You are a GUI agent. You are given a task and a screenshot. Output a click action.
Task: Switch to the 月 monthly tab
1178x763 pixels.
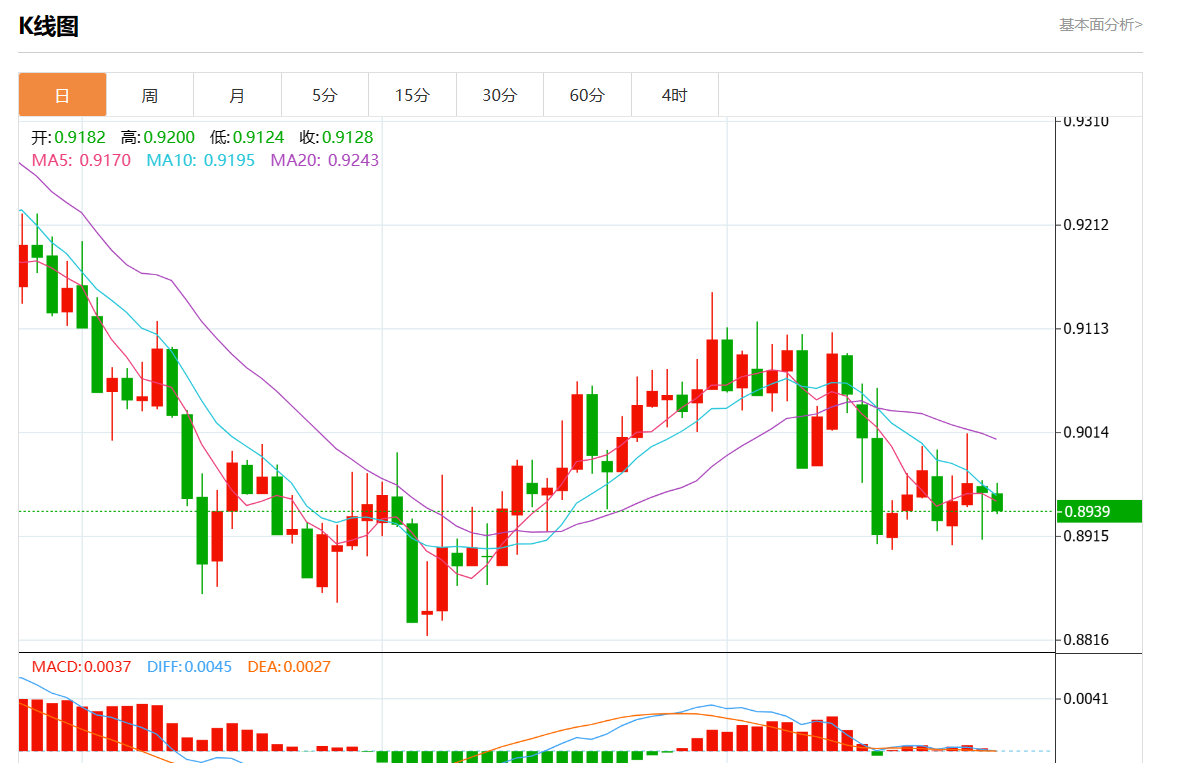(237, 95)
